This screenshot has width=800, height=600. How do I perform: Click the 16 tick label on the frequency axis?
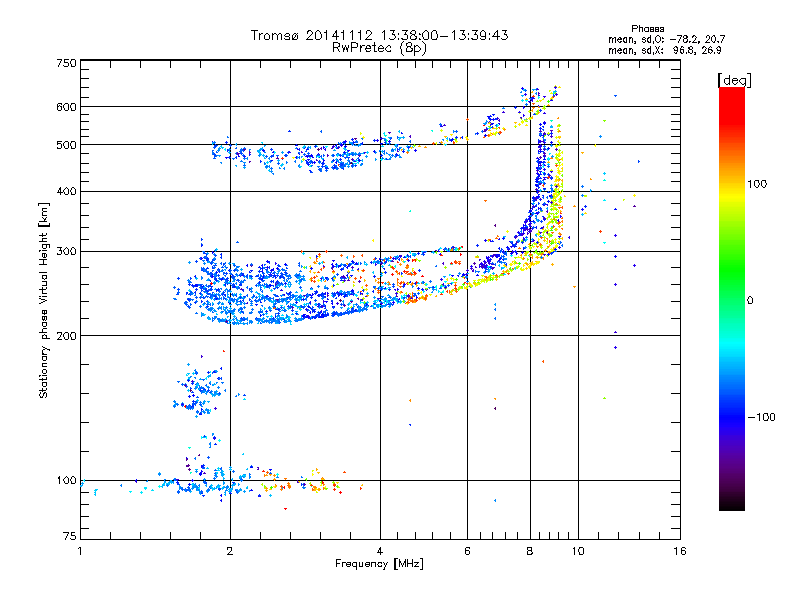pyautogui.click(x=680, y=551)
